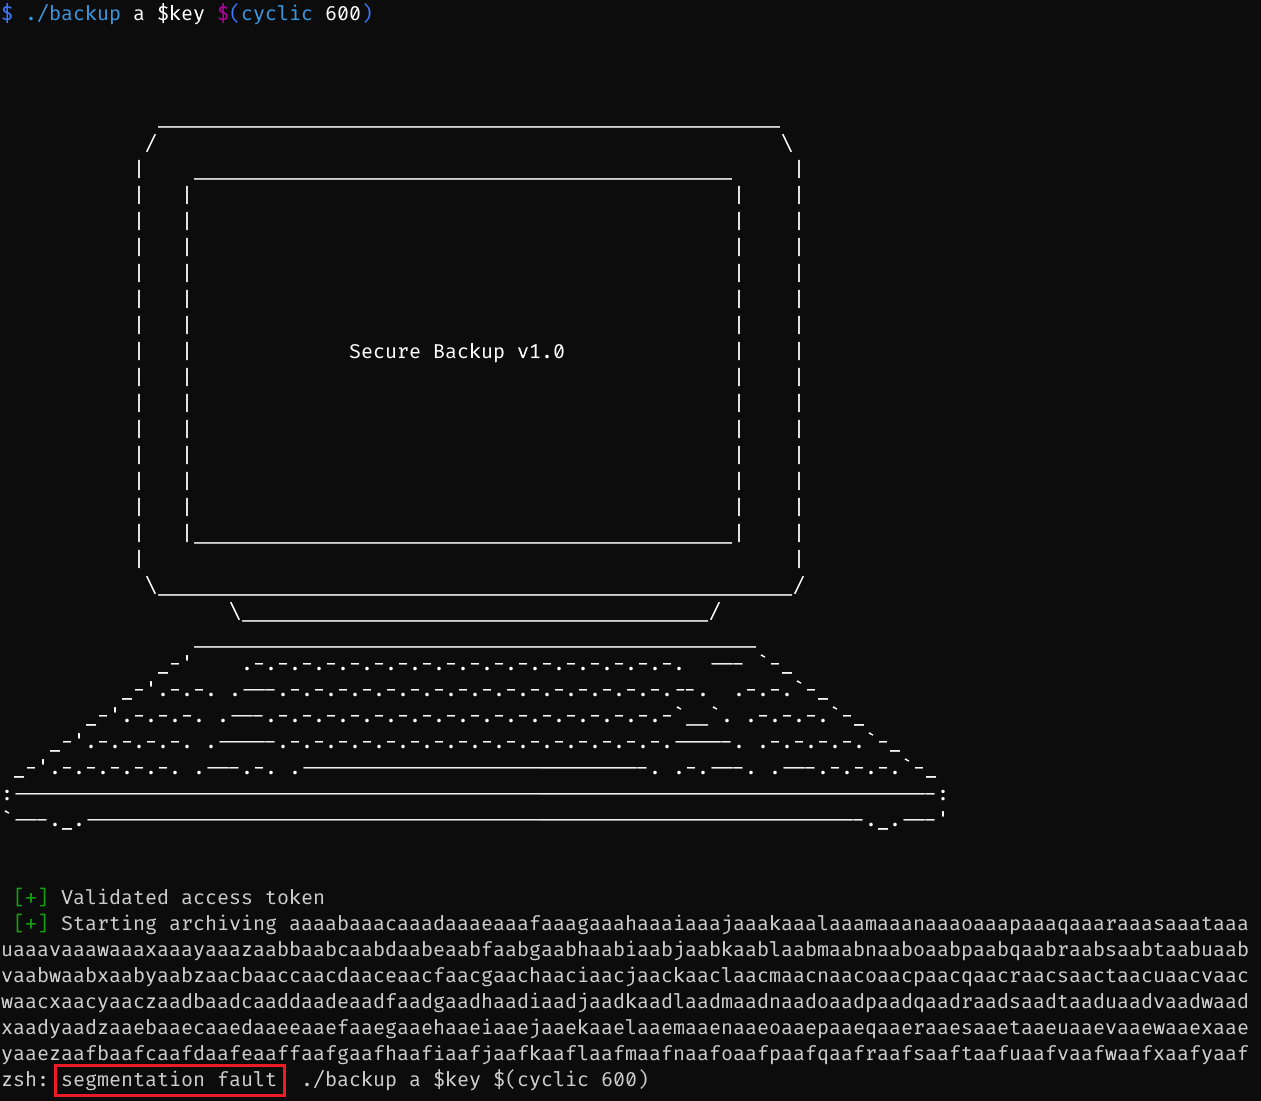Click the '[+]' marker beside 'Starting archiving'
Image resolution: width=1261 pixels, height=1101 pixels.
(x=31, y=923)
